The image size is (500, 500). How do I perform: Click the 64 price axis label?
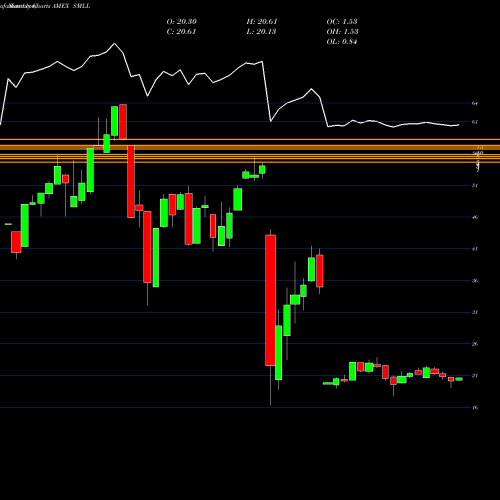[x=475, y=103]
